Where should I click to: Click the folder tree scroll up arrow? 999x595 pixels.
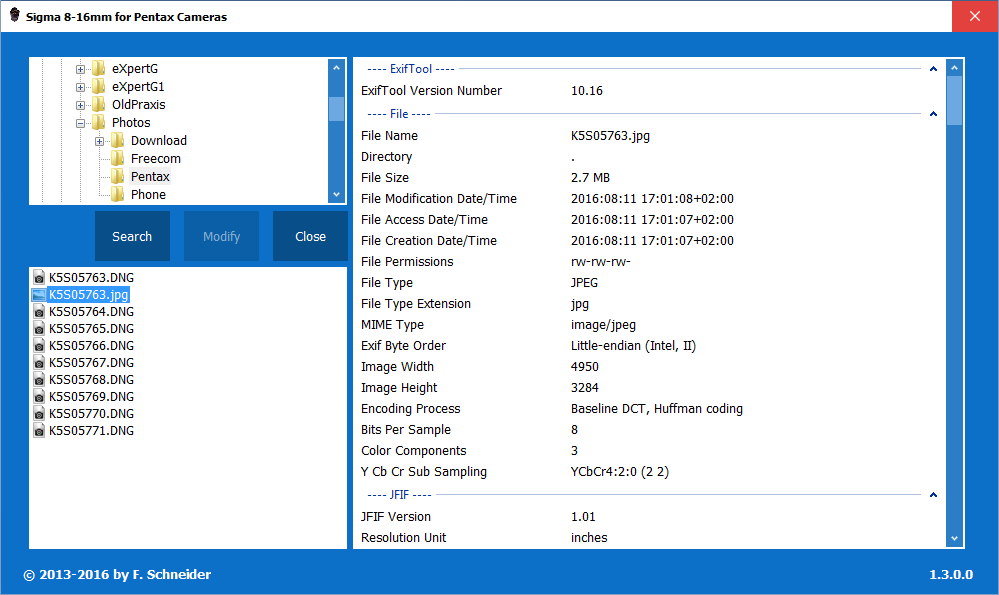[336, 68]
